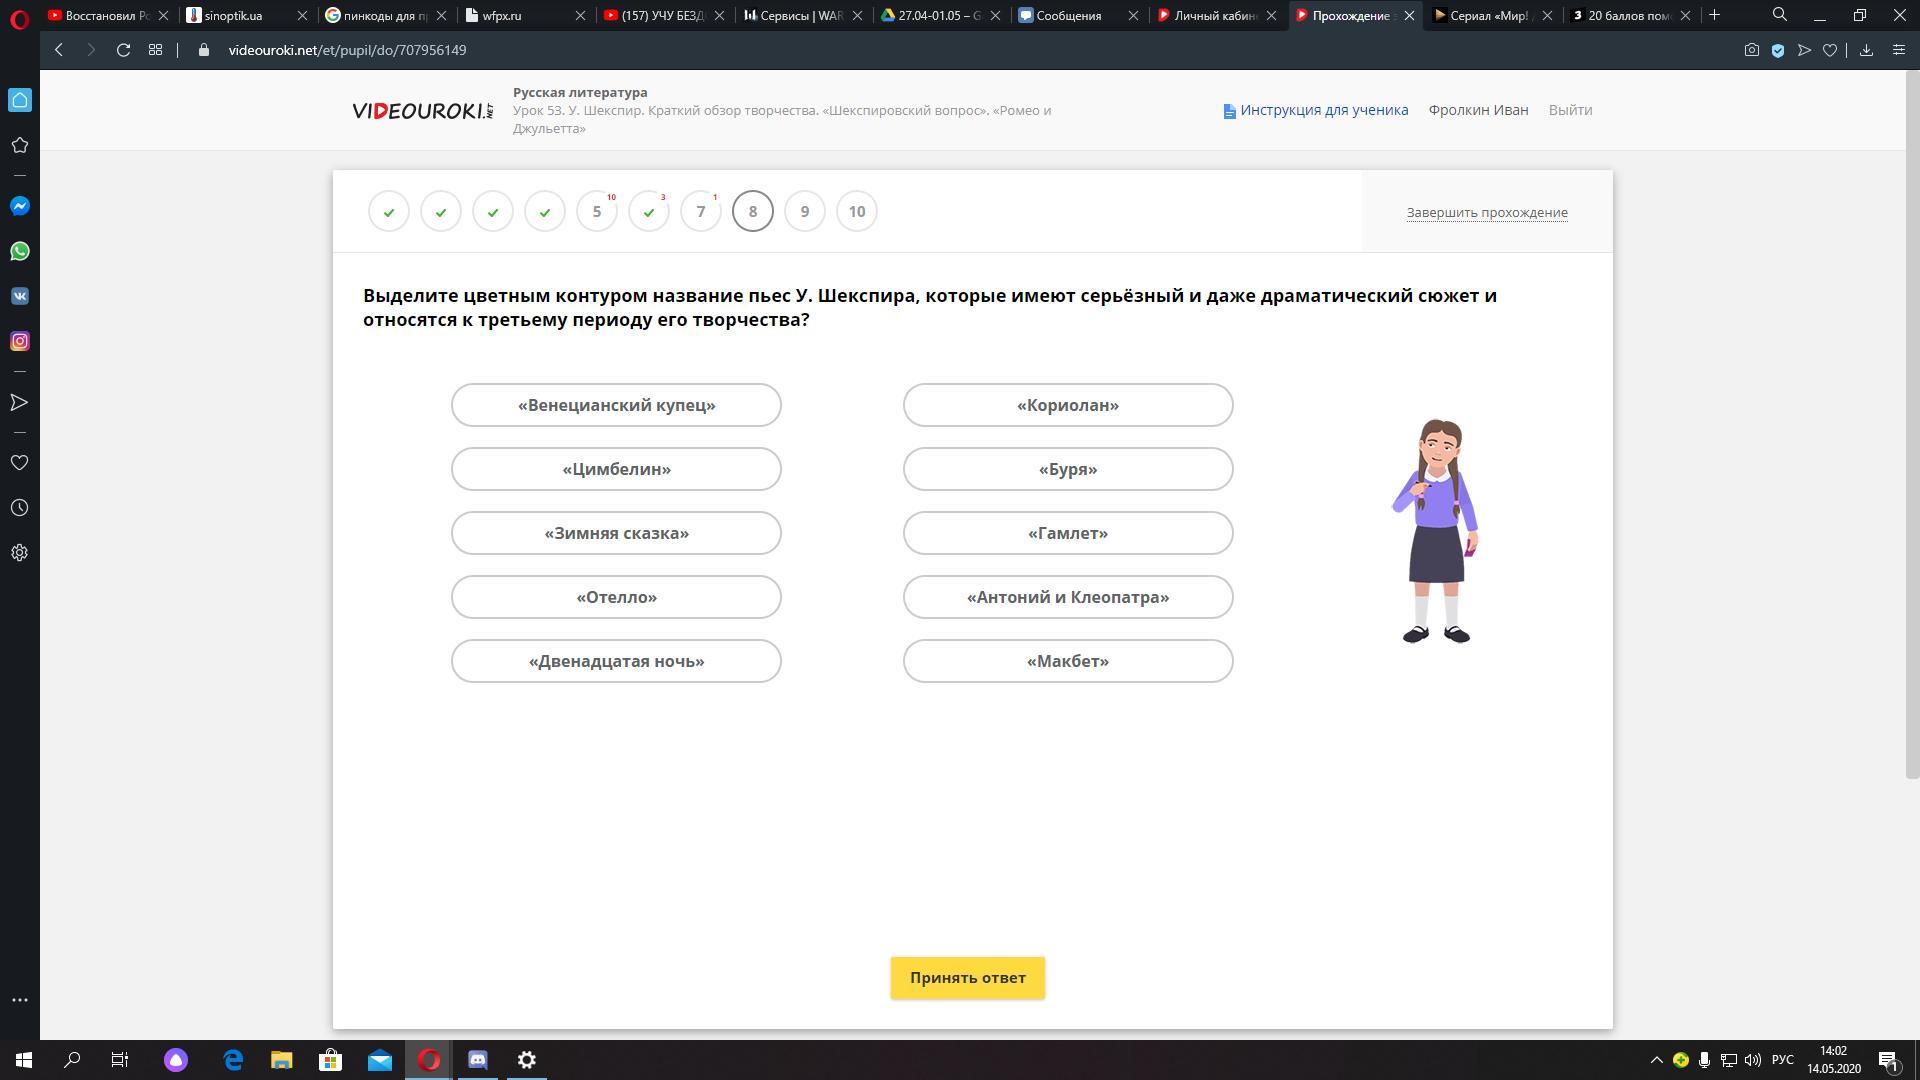Open WhatsApp sidebar panel

[19, 251]
